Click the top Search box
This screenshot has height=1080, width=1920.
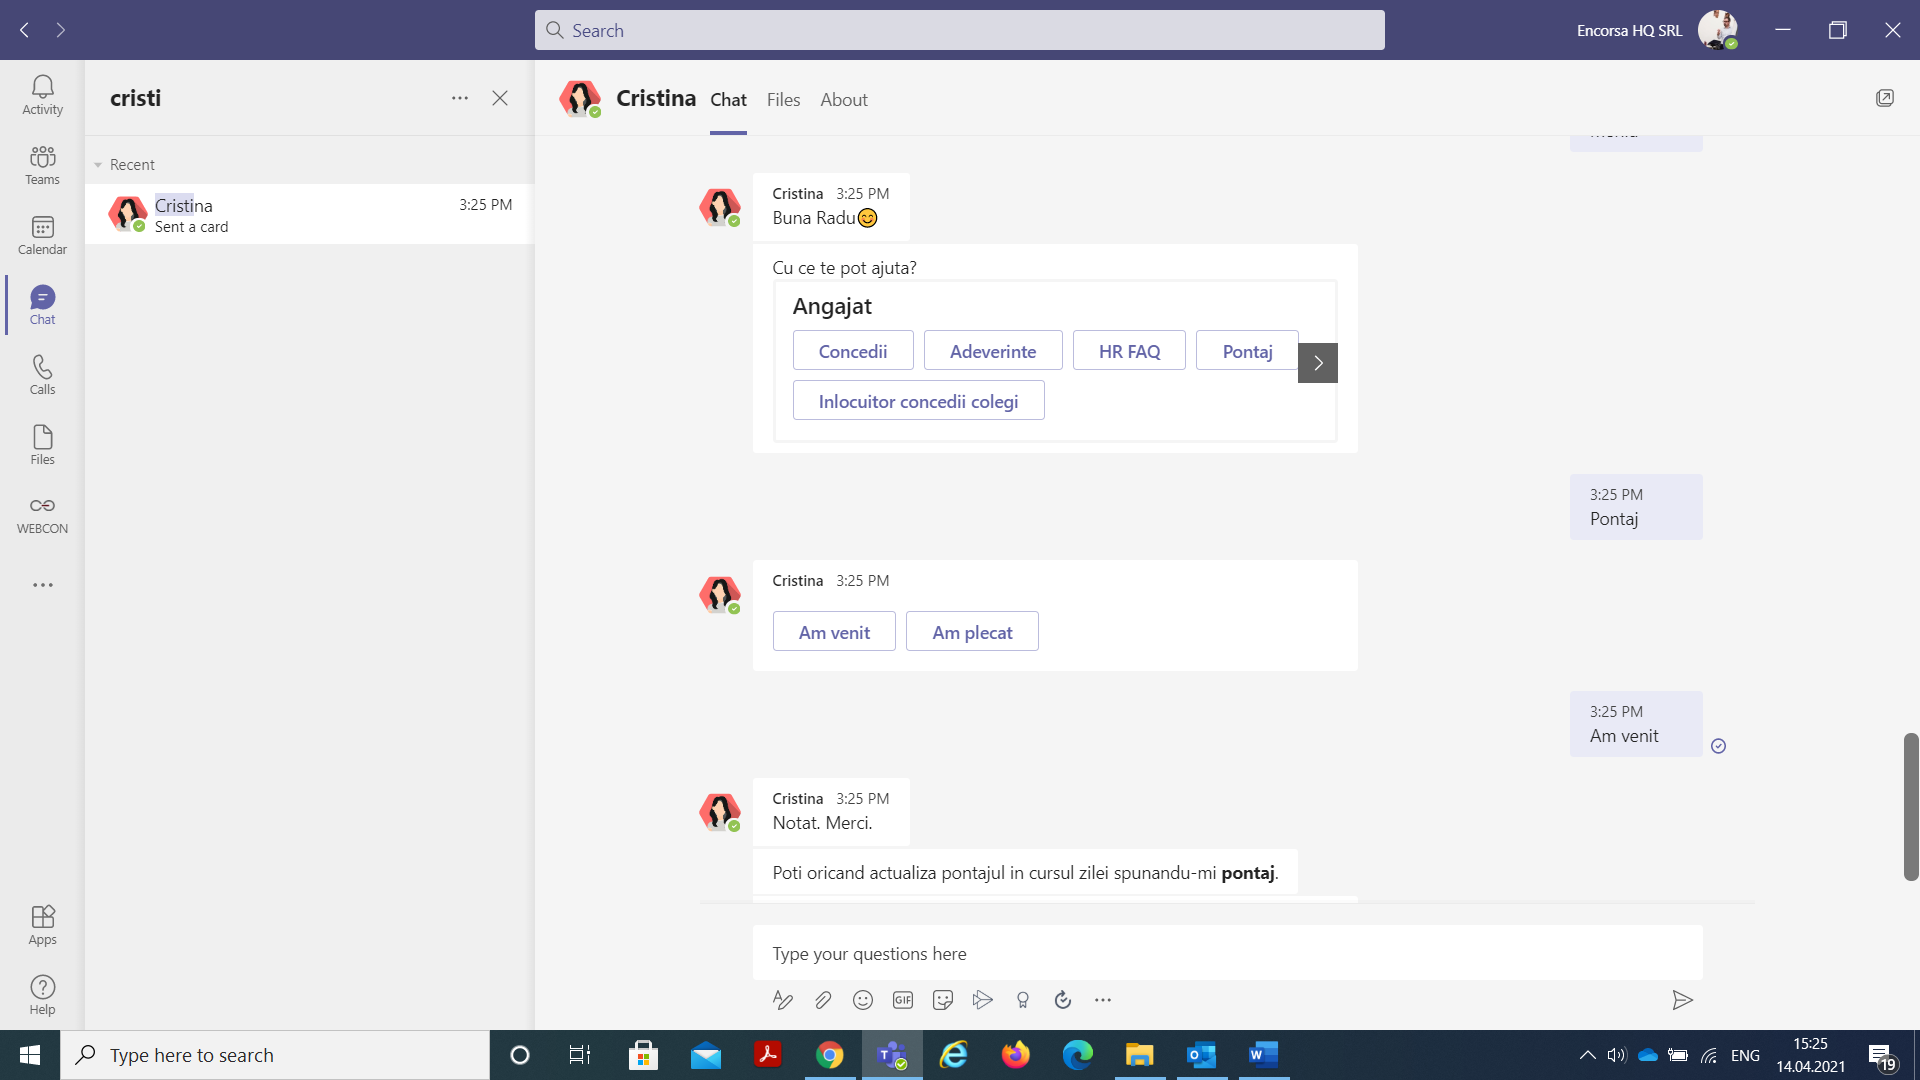[x=959, y=30]
